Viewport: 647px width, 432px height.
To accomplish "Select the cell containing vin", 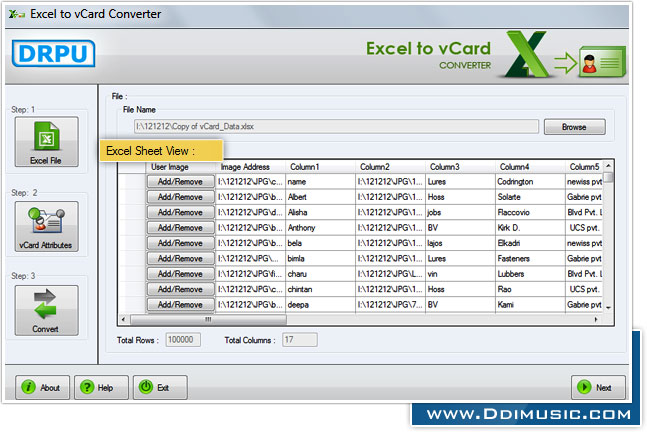I will coord(460,274).
